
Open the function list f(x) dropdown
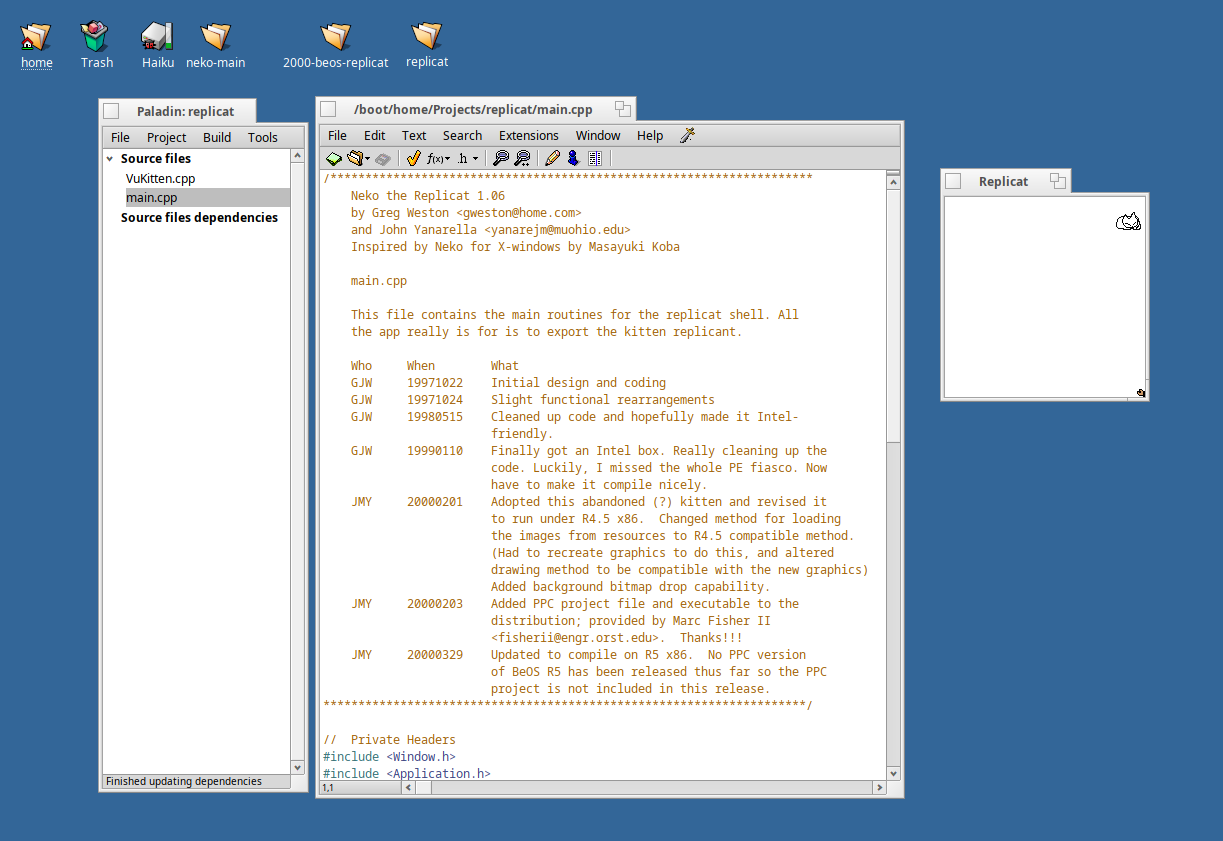tap(438, 158)
